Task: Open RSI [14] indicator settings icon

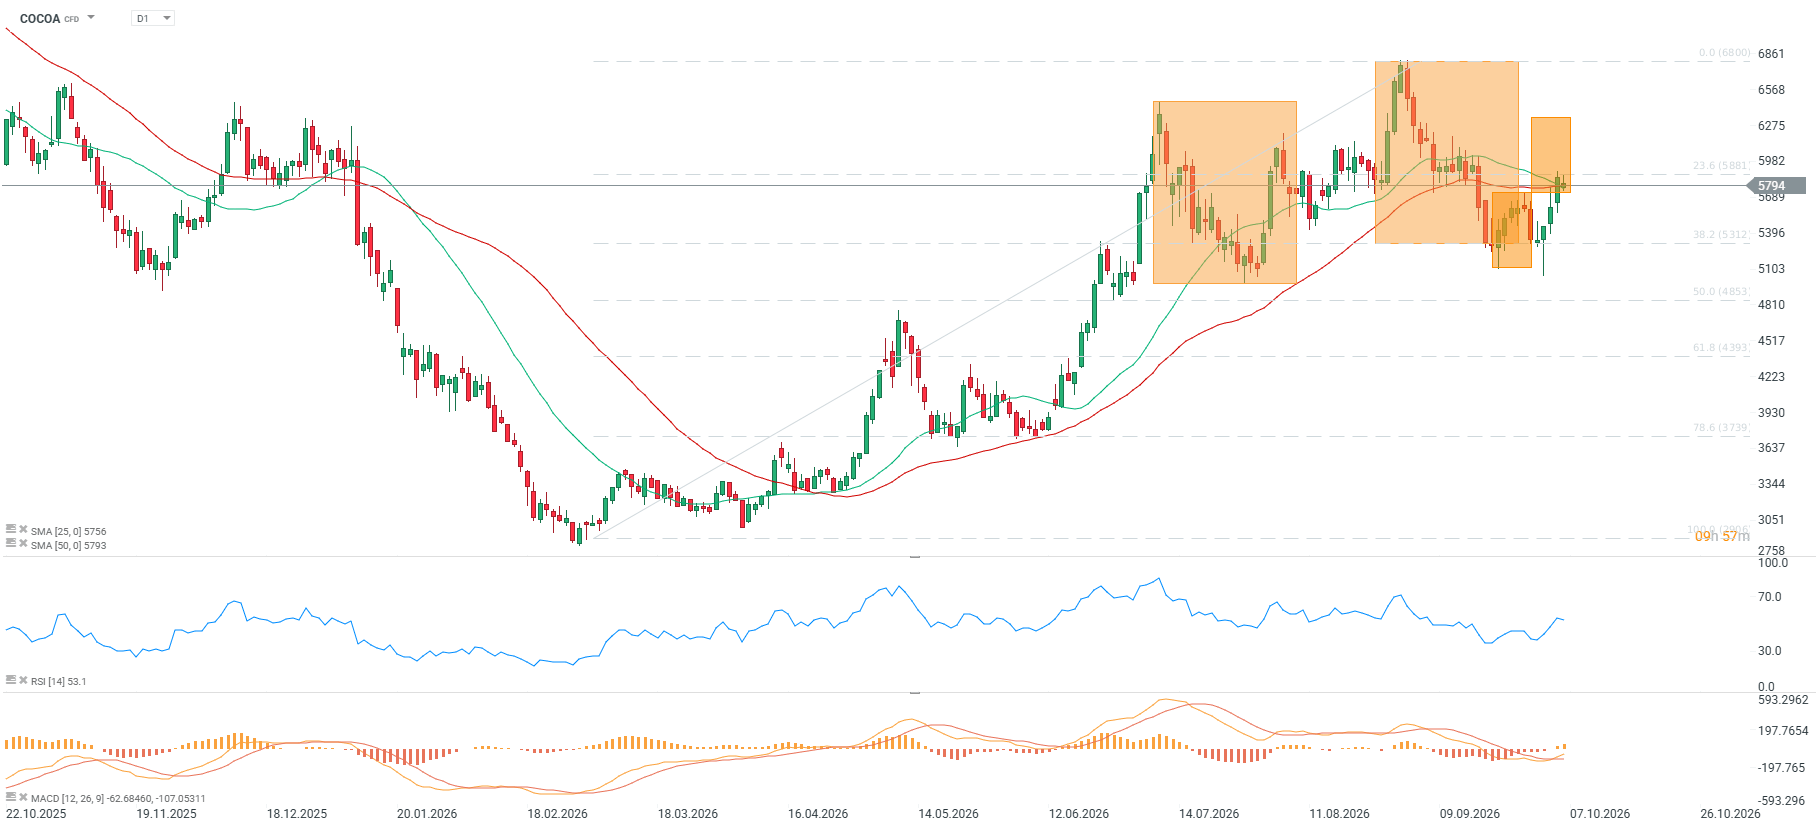Action: (10, 680)
